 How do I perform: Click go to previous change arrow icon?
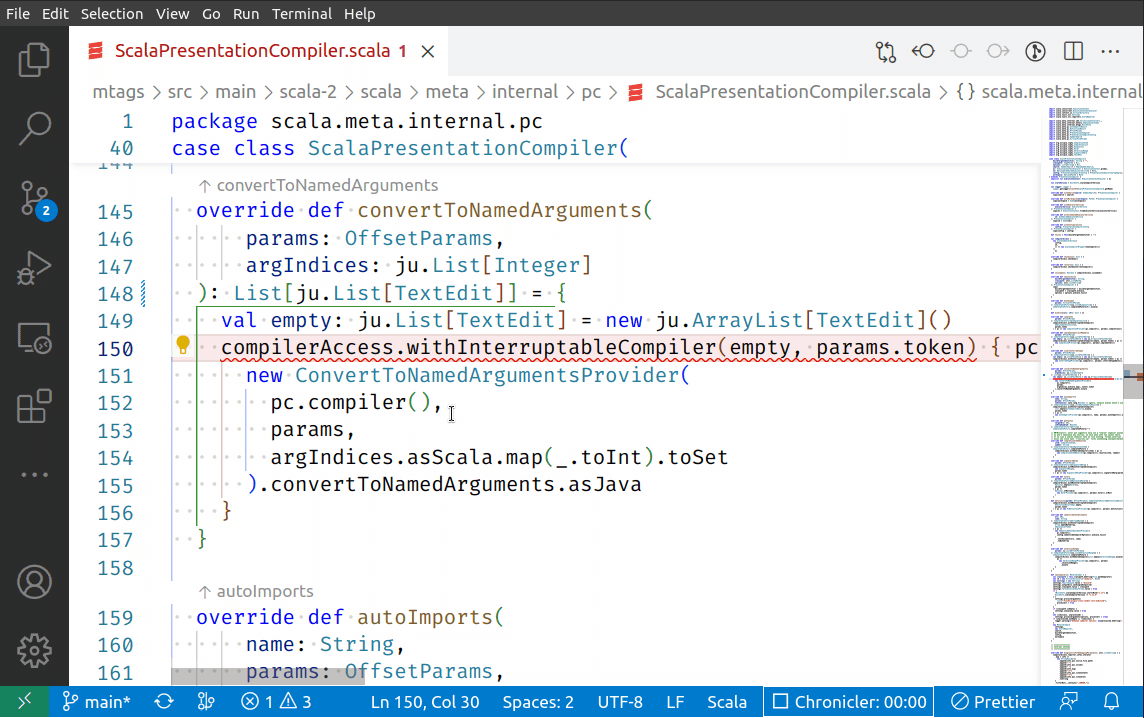pyautogui.click(x=923, y=51)
